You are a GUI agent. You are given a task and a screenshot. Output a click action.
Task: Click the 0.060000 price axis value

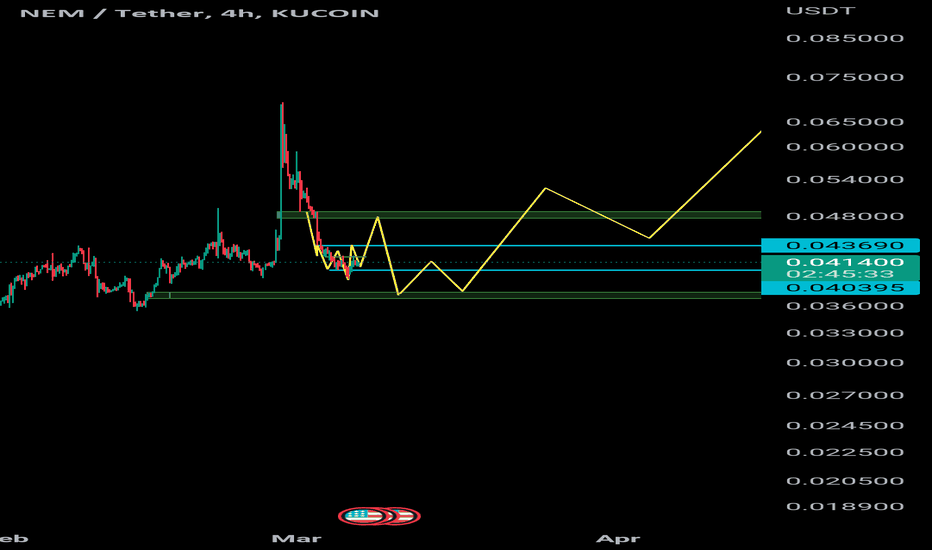[x=845, y=147]
